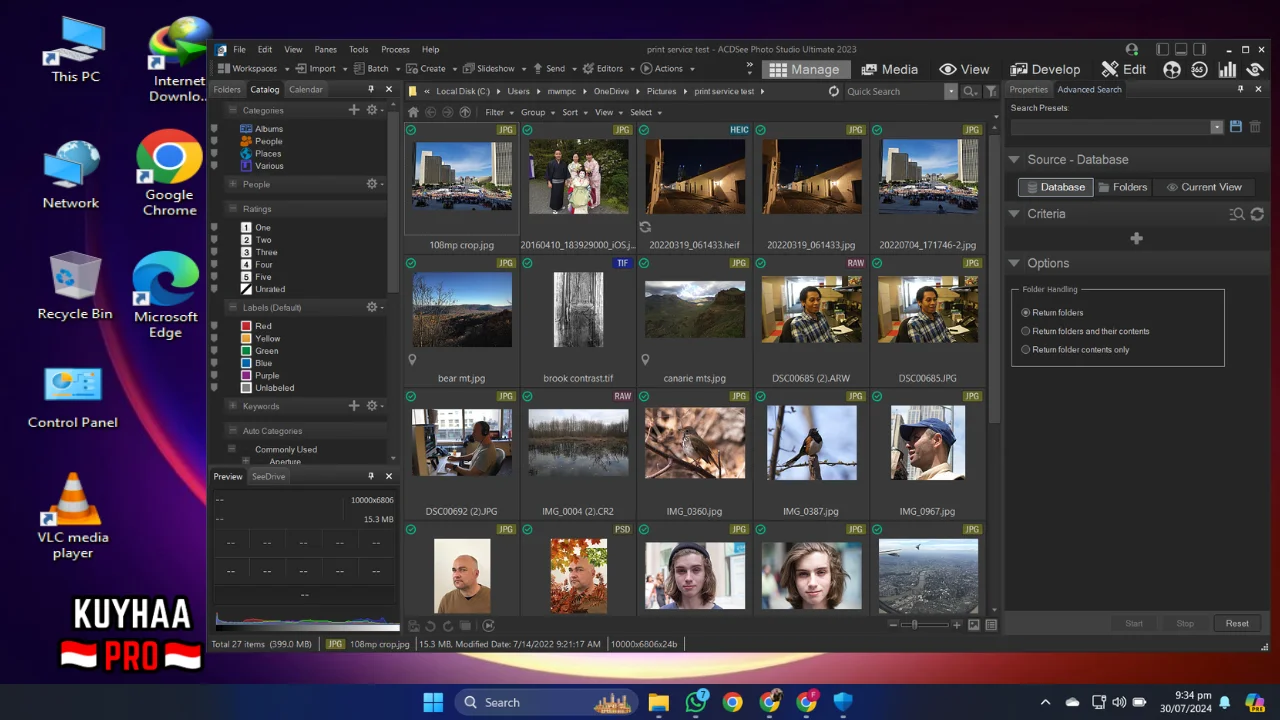1280x720 pixels.
Task: Toggle the People category marker
Action: pos(214,141)
